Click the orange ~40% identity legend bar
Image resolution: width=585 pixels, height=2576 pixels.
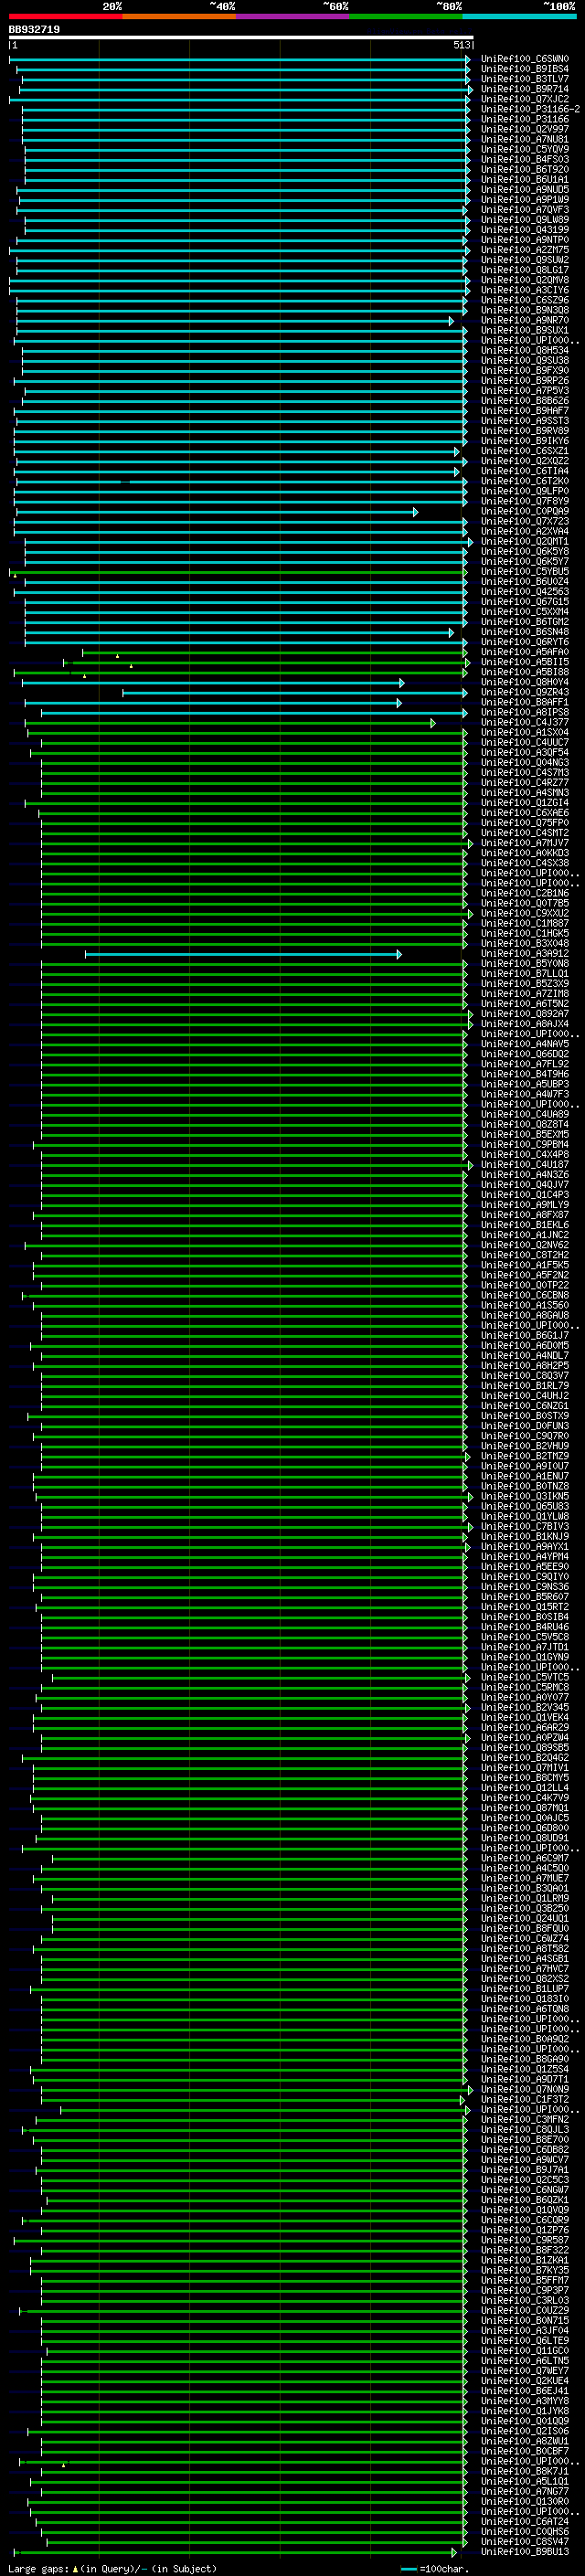pos(179,16)
